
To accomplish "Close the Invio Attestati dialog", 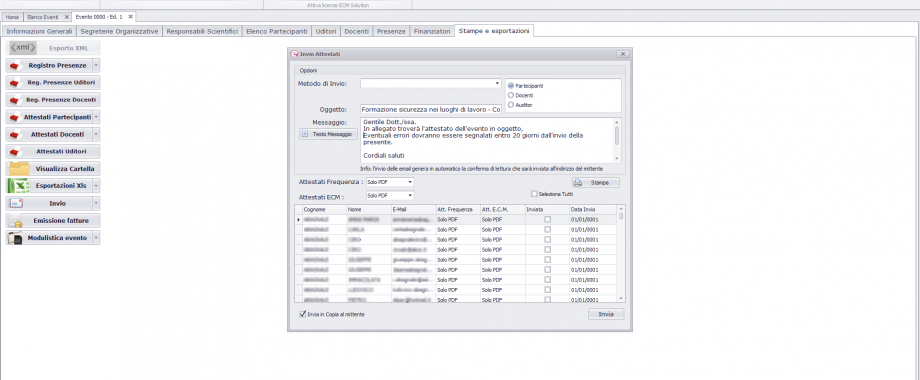I will click(x=623, y=54).
